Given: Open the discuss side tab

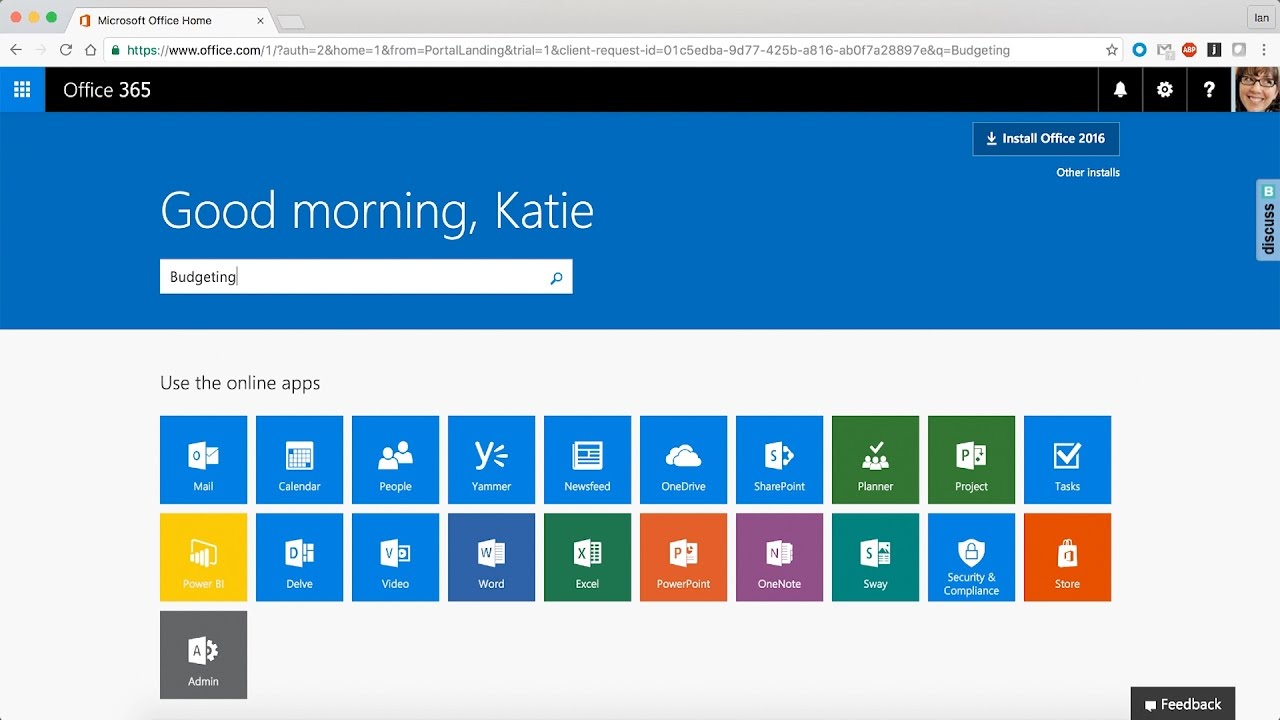Looking at the screenshot, I should pos(1268,220).
